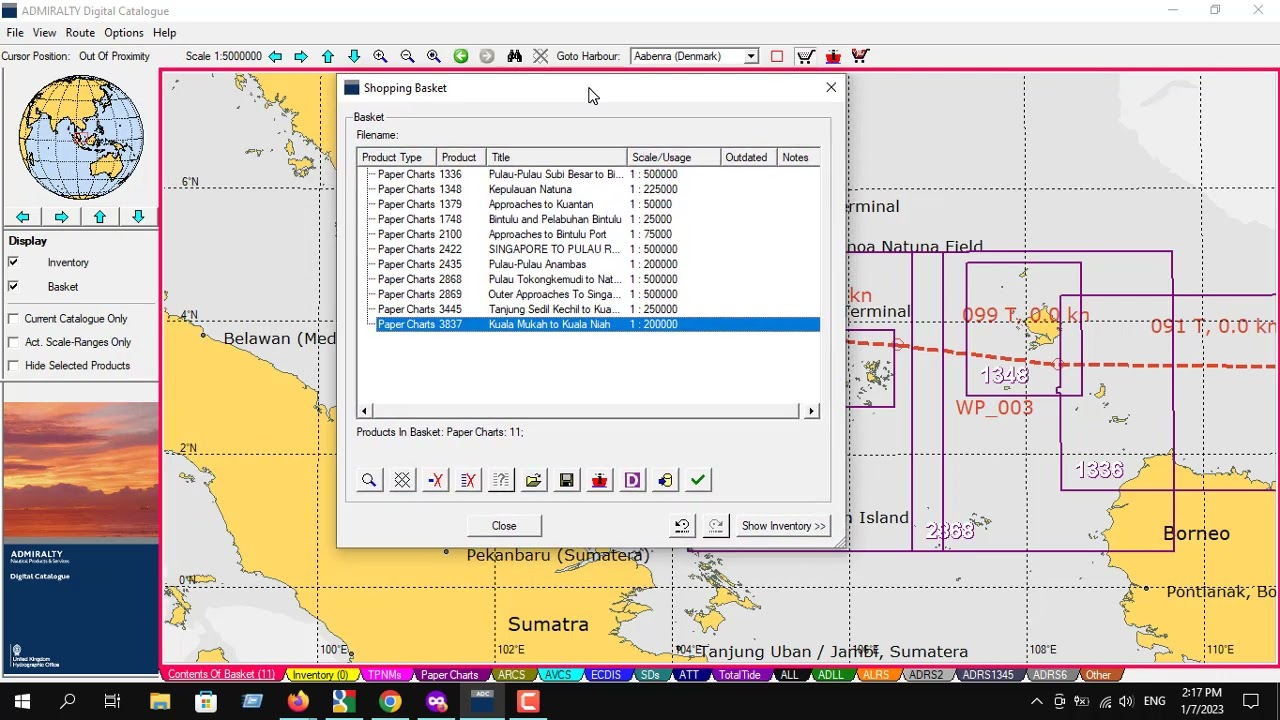The width and height of the screenshot is (1280, 720).
Task: Remove selected item from basket
Action: tap(435, 481)
